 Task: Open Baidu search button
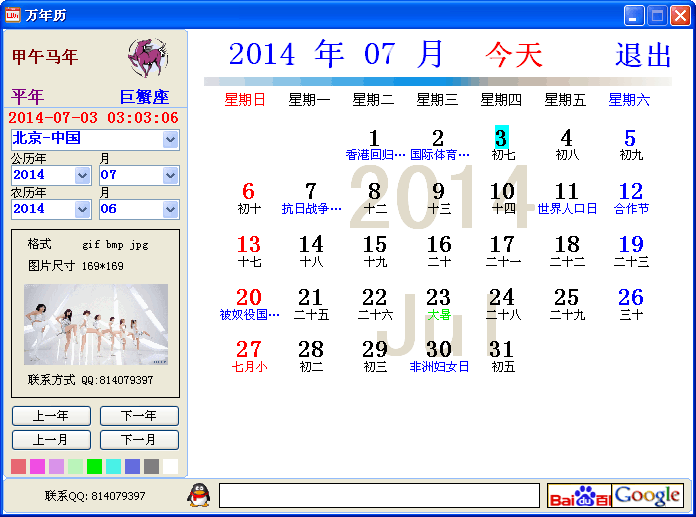(x=579, y=495)
